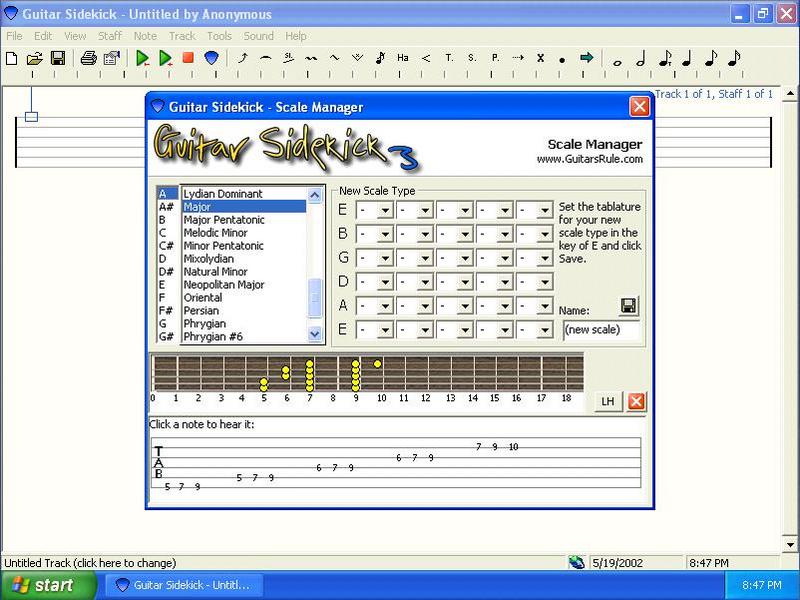Image resolution: width=800 pixels, height=600 pixels.
Task: Select the bend arrow tool
Action: pyautogui.click(x=243, y=58)
